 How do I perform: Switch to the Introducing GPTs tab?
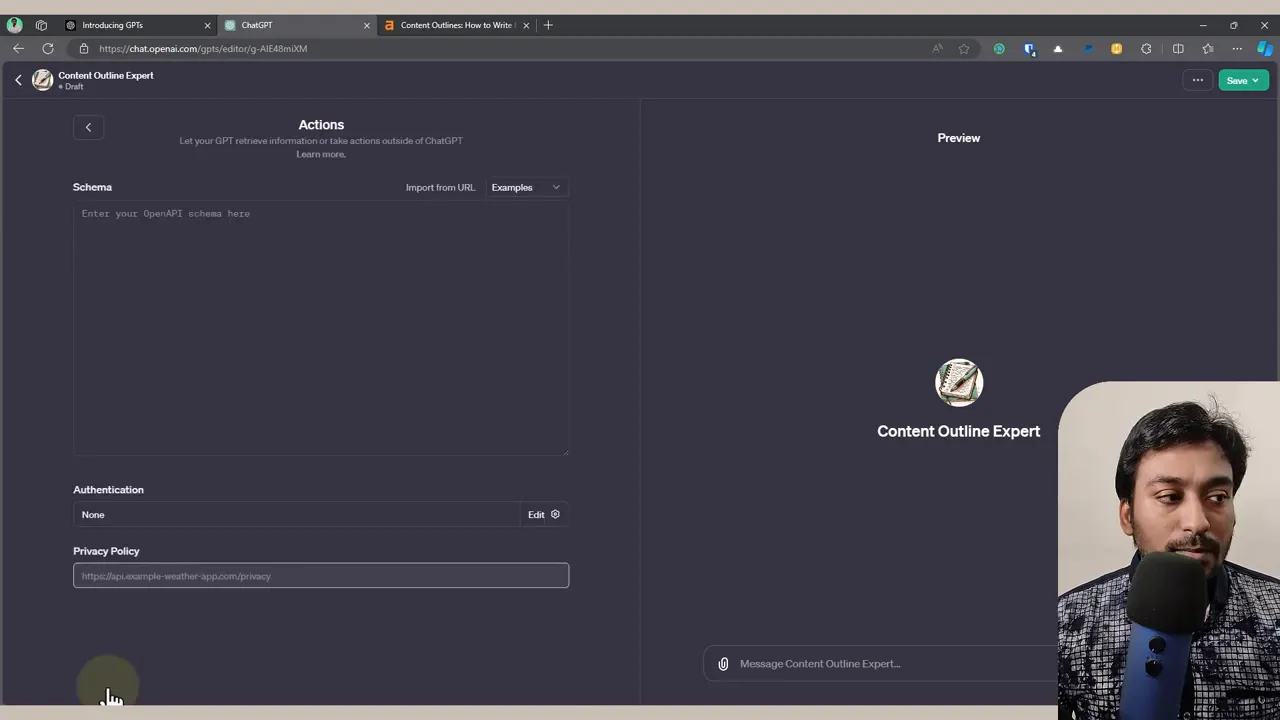pyautogui.click(x=112, y=25)
